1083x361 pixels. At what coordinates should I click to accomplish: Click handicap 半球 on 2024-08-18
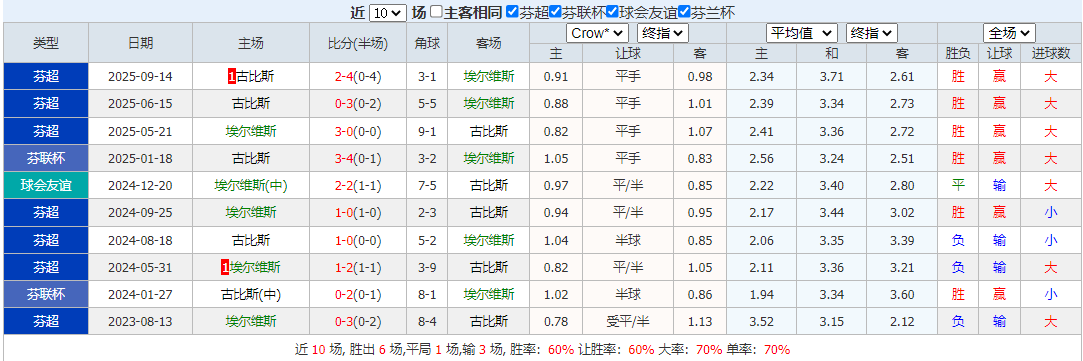(628, 240)
